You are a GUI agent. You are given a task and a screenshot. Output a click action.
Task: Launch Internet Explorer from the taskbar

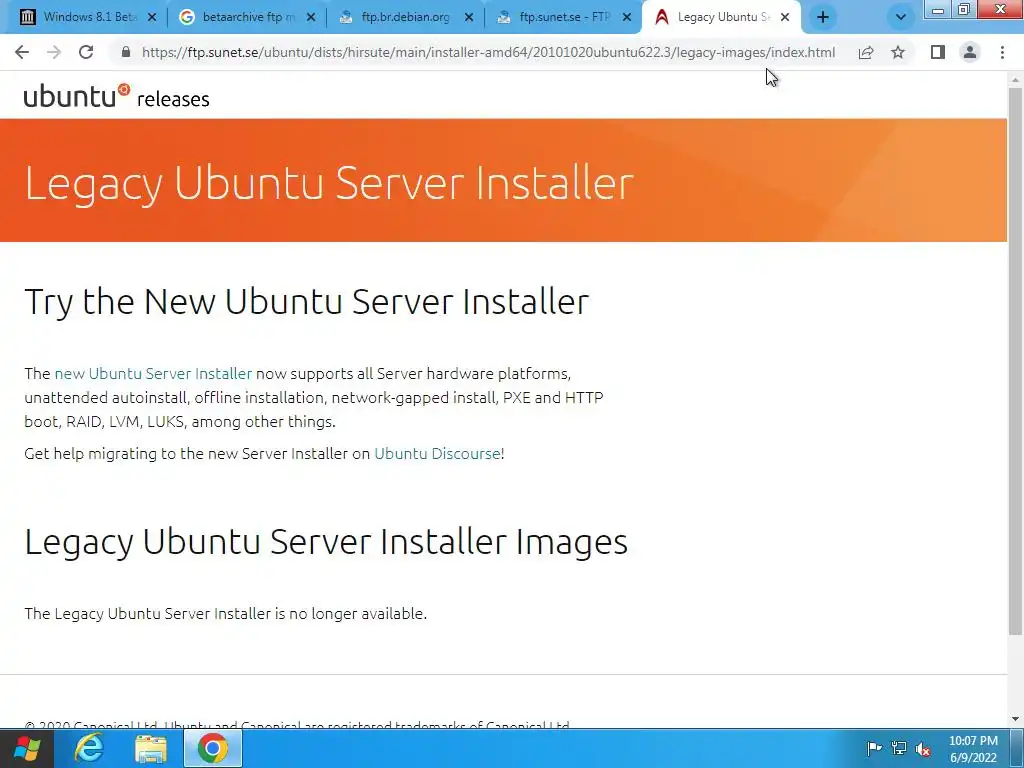point(89,748)
